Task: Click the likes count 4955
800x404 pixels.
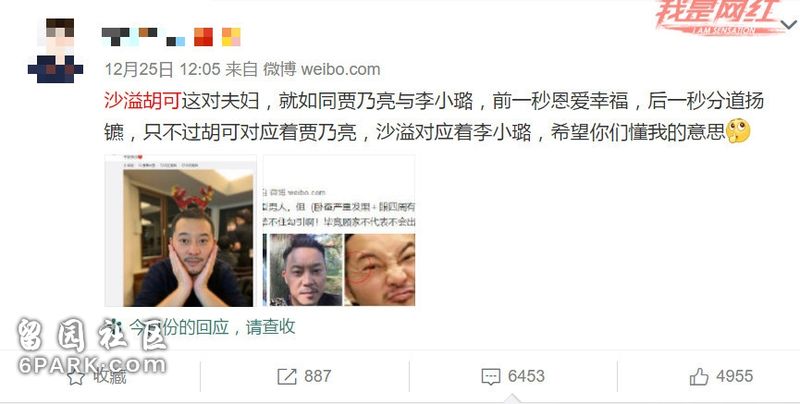Action: [734, 376]
